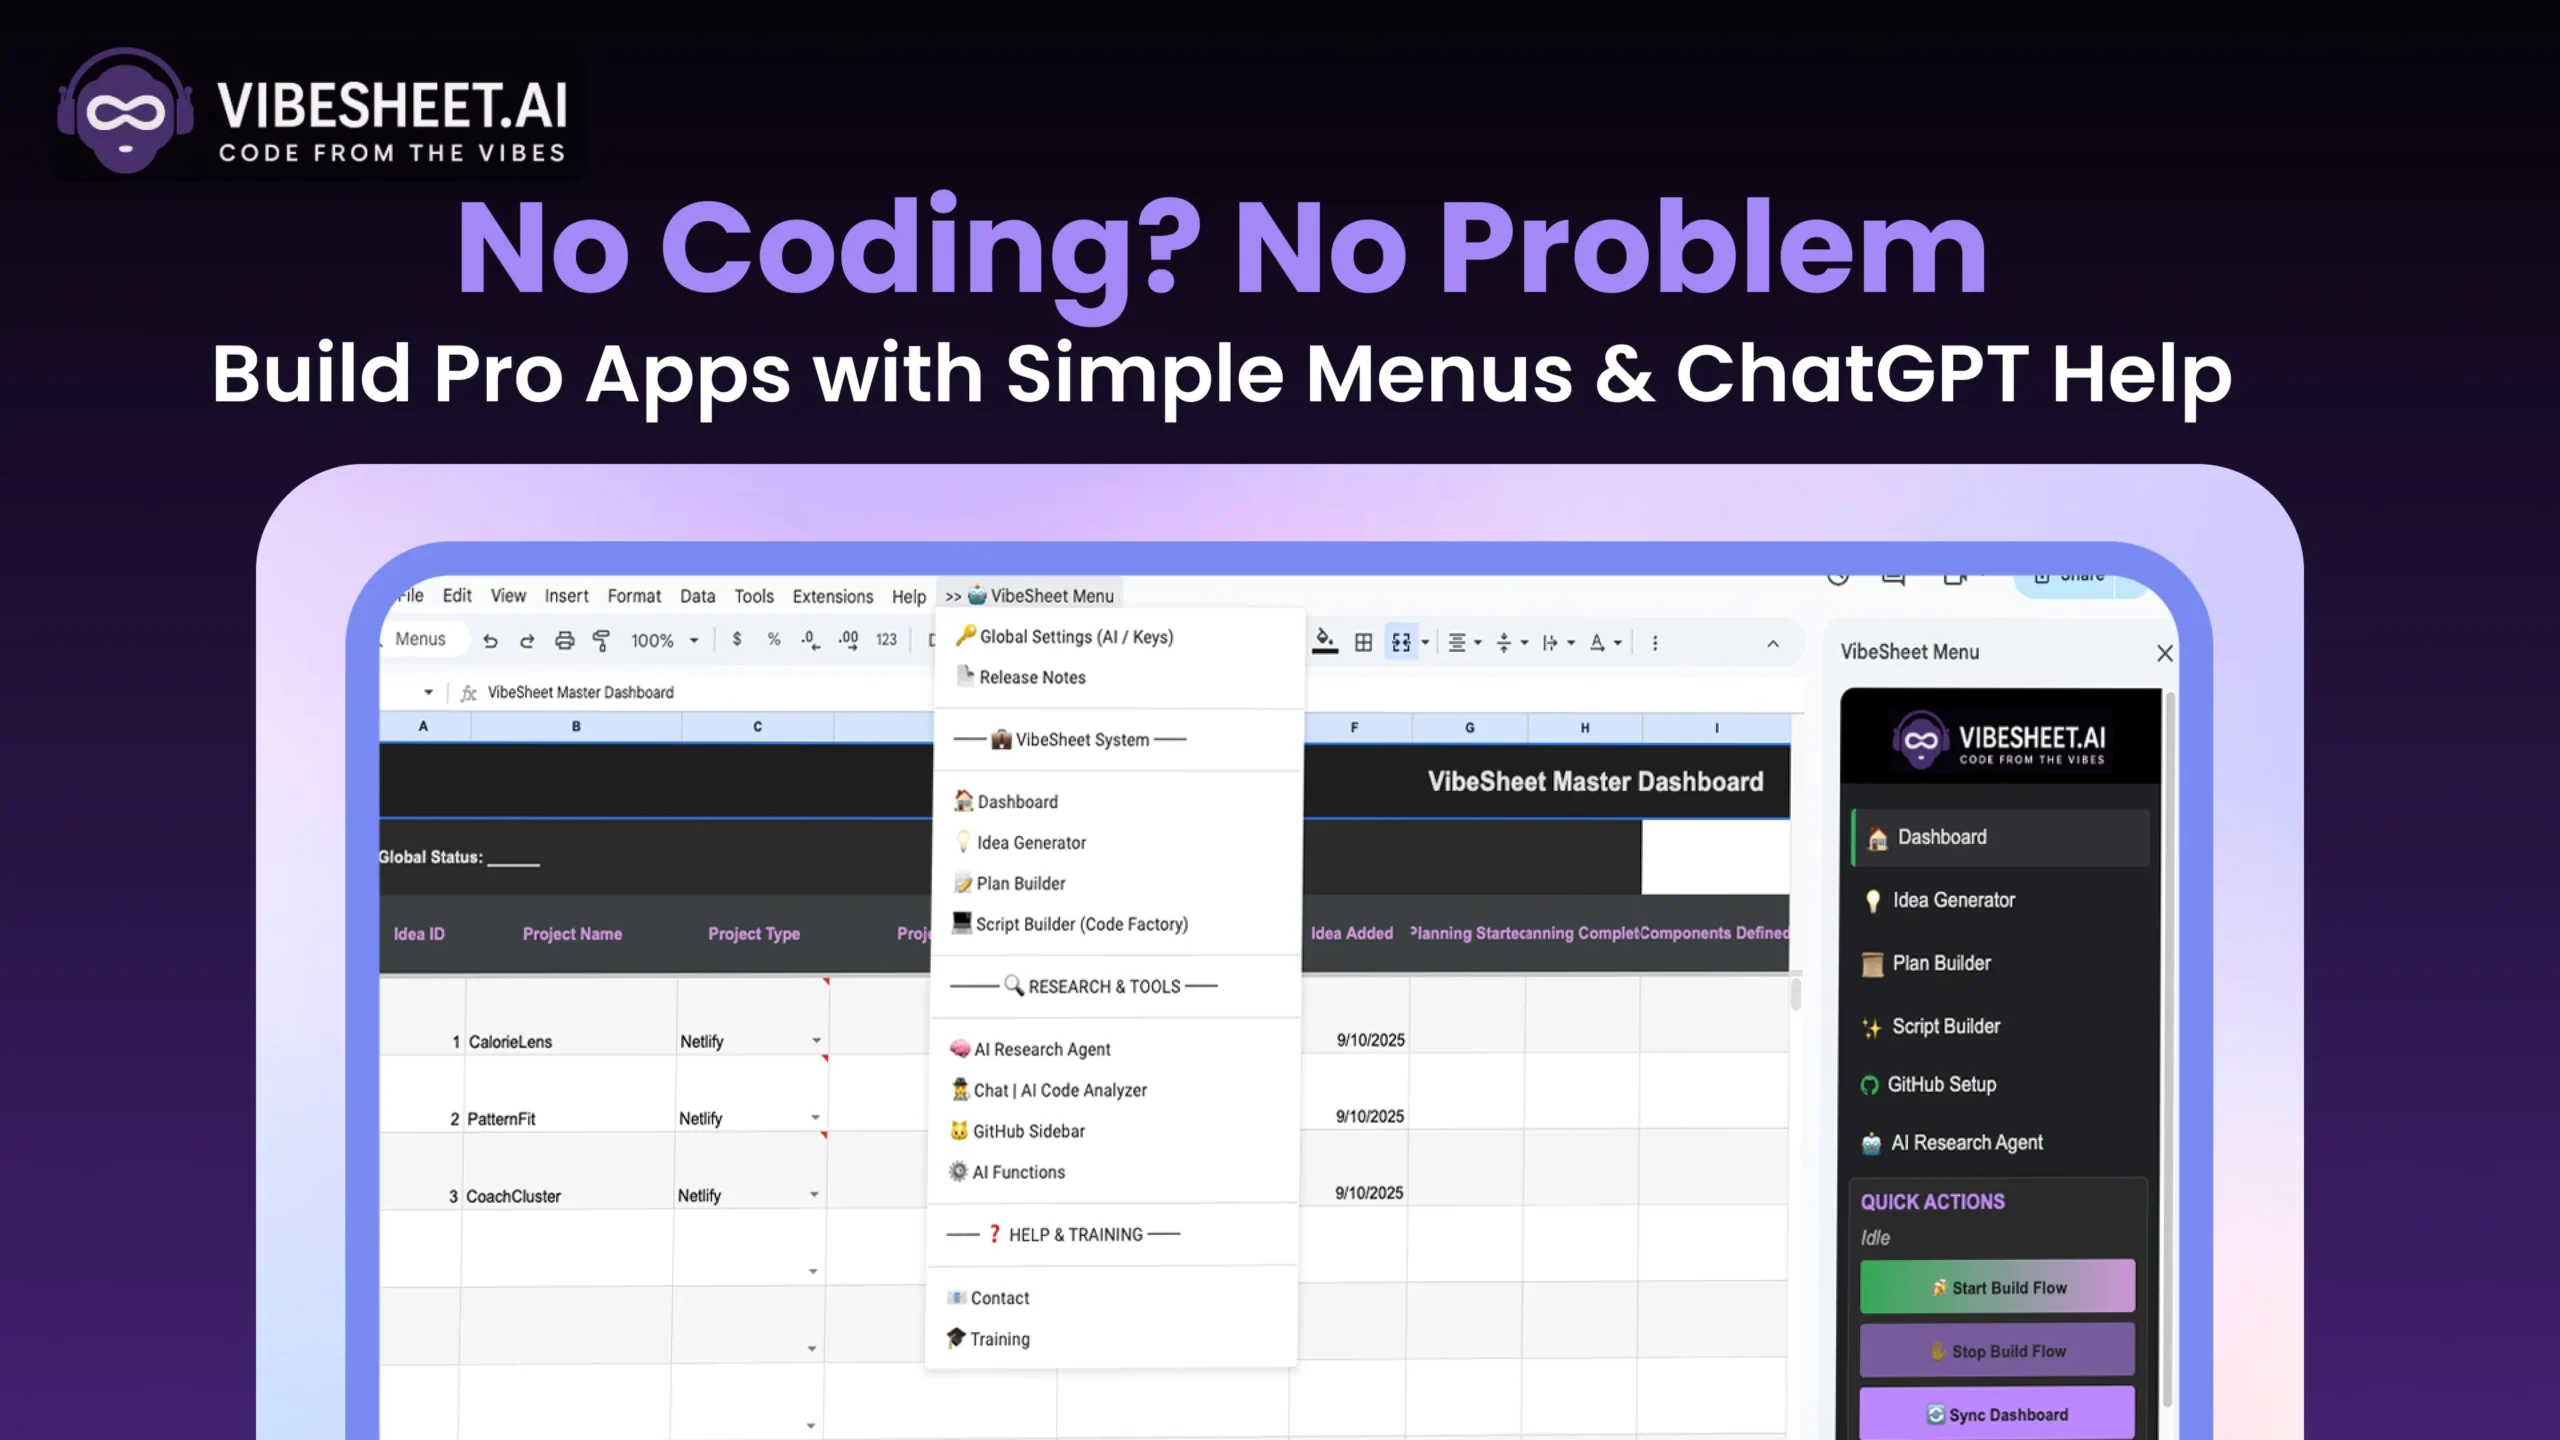Click the undo arrow icon
Screen dimensions: 2560x1440
[490, 641]
